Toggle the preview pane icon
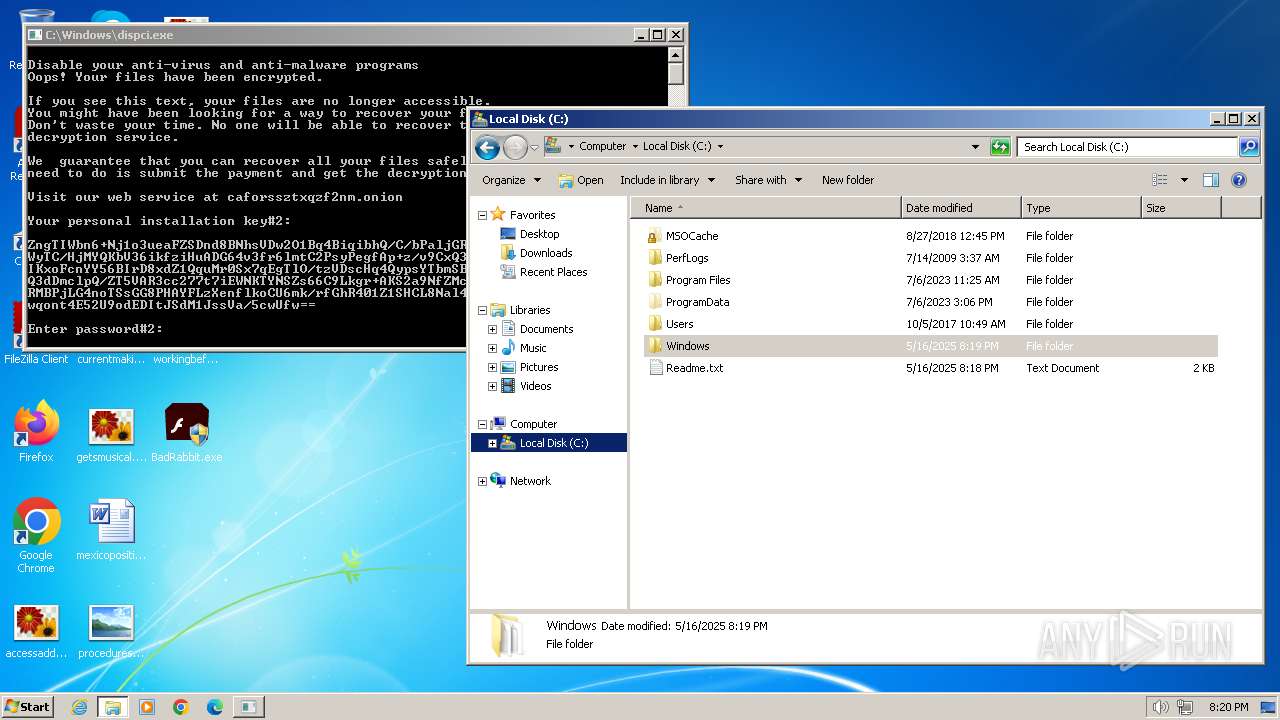 tap(1210, 180)
